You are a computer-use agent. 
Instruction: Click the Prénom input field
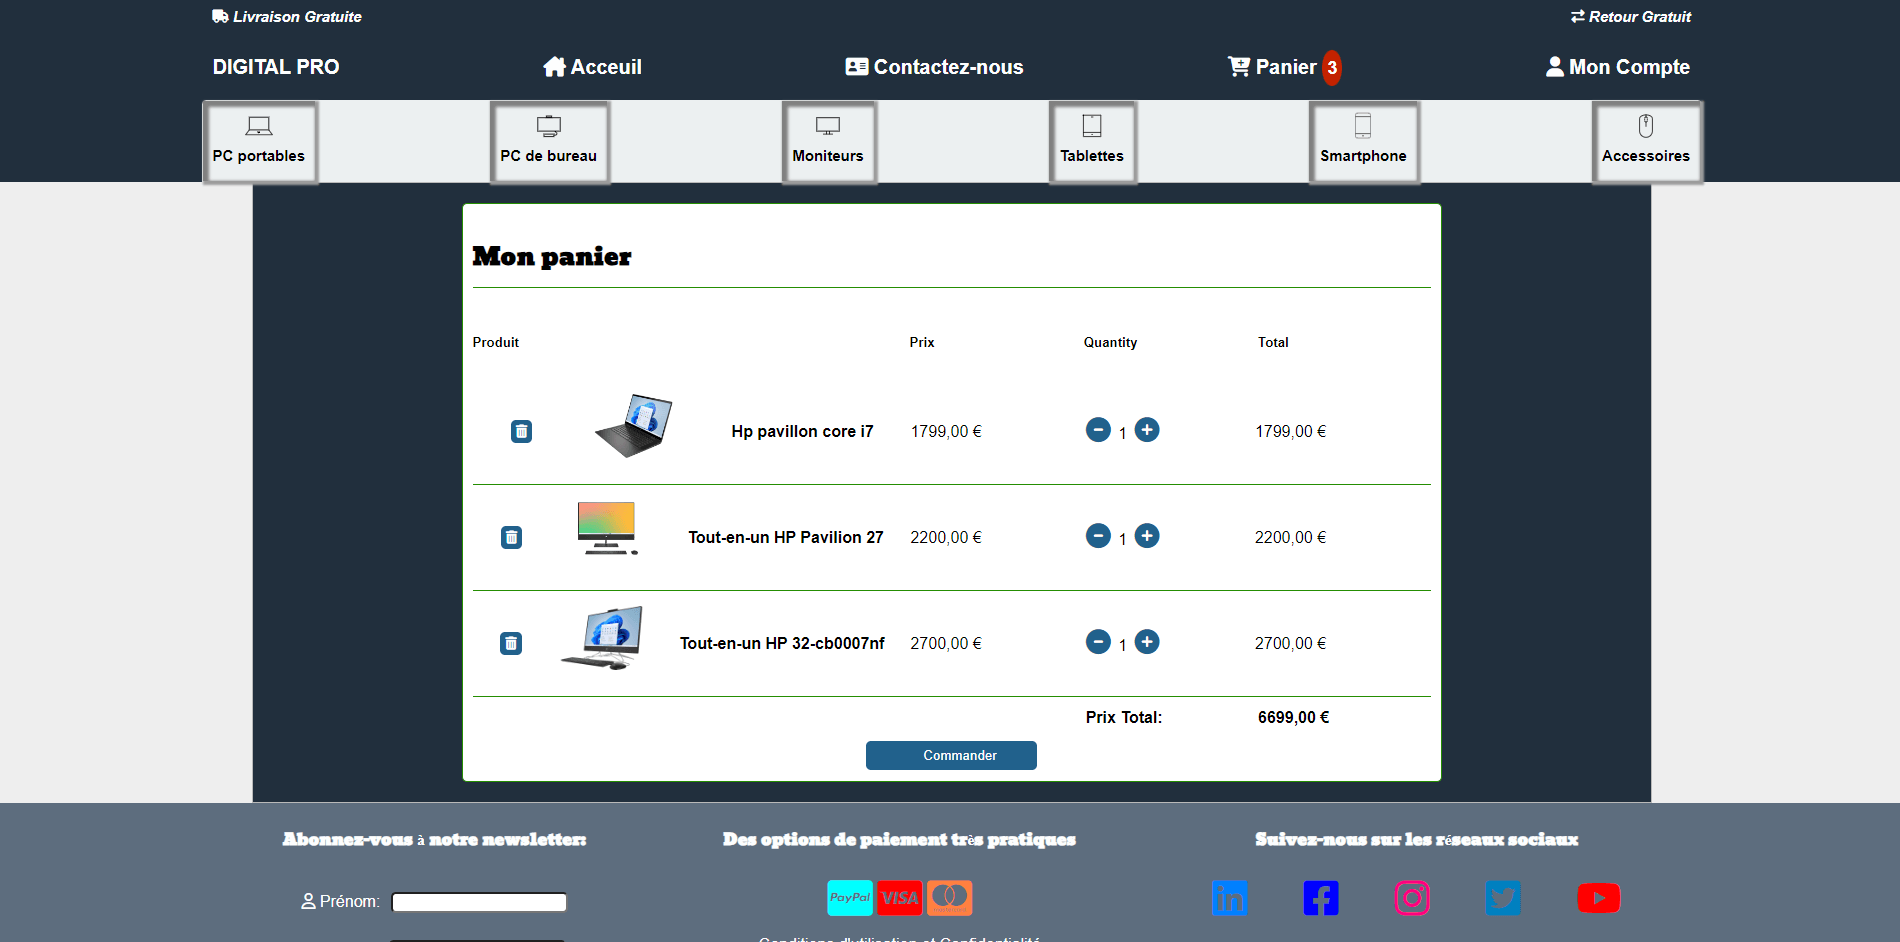click(x=479, y=902)
